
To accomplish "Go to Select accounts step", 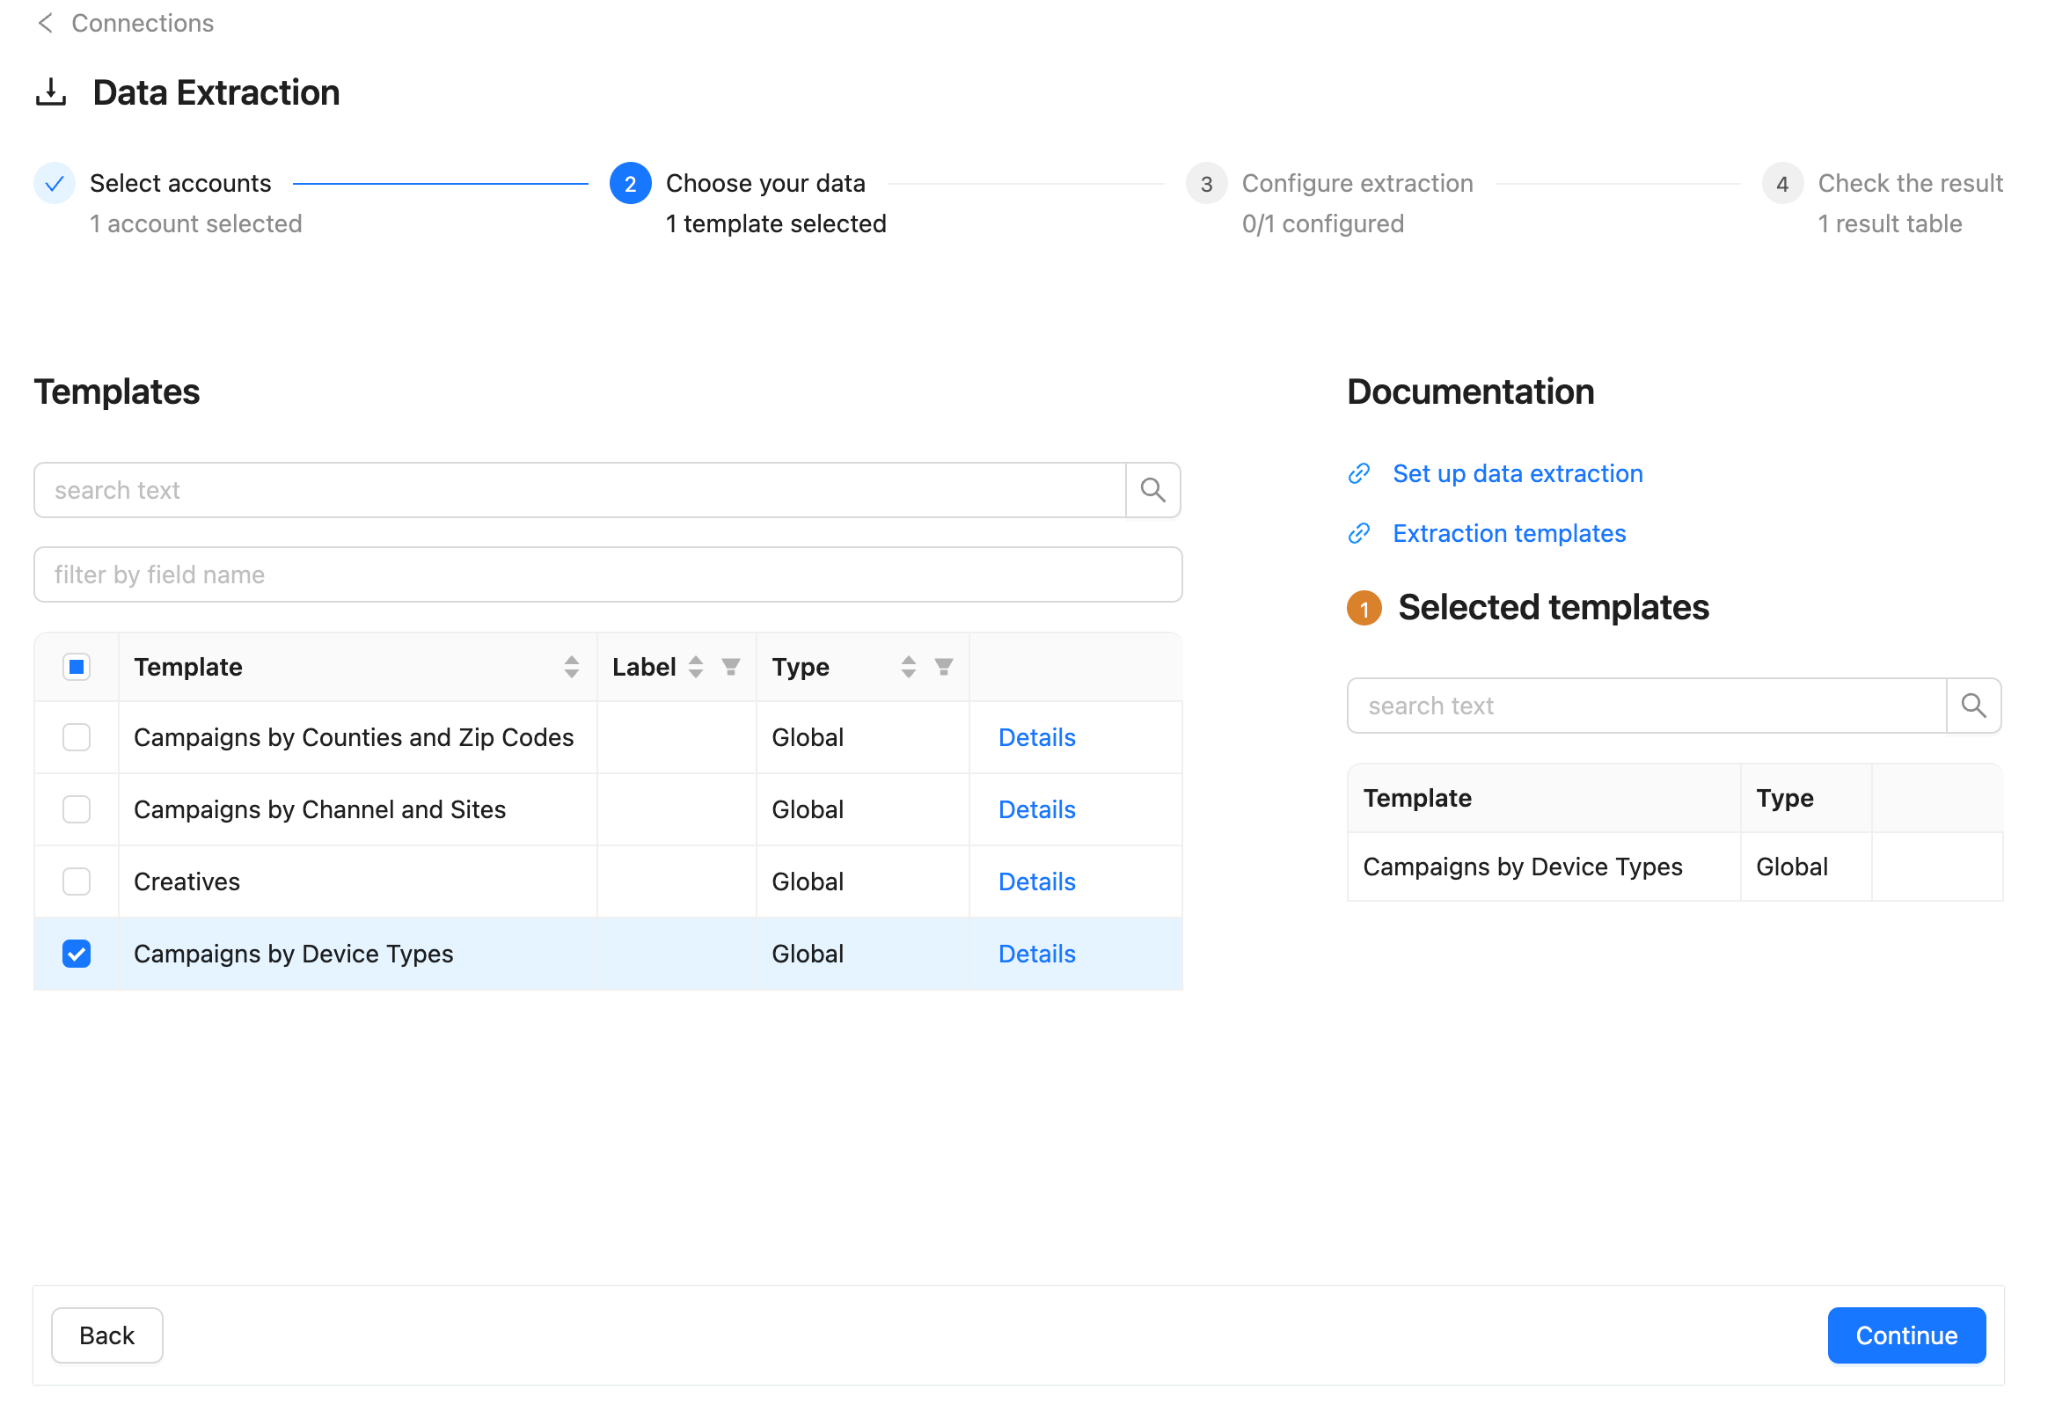I will (180, 184).
